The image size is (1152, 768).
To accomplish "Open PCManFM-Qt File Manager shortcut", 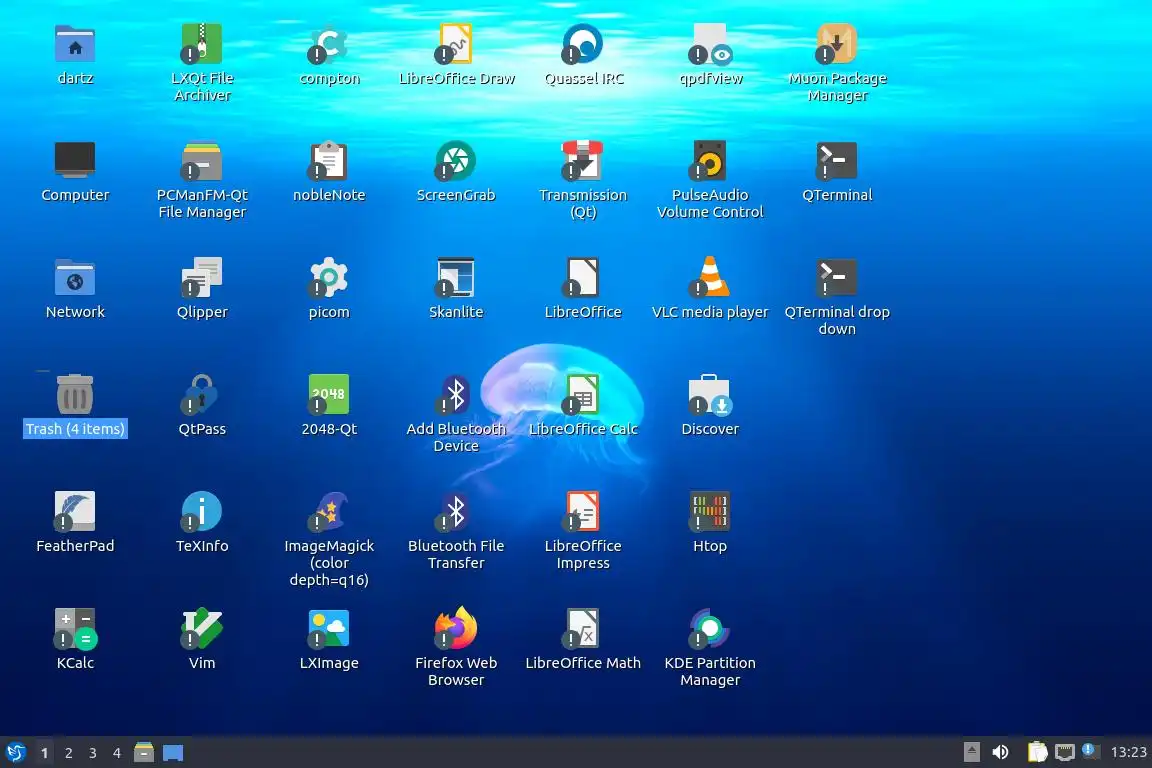I will 202,161.
